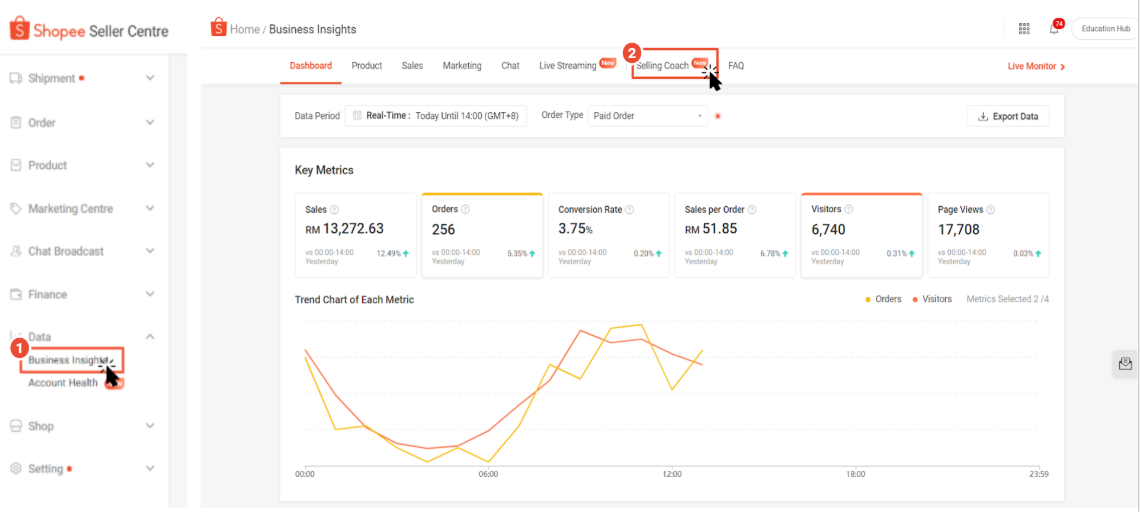Switch to the Selling Coach tab
Image resolution: width=1140 pixels, height=512 pixels.
click(662, 66)
